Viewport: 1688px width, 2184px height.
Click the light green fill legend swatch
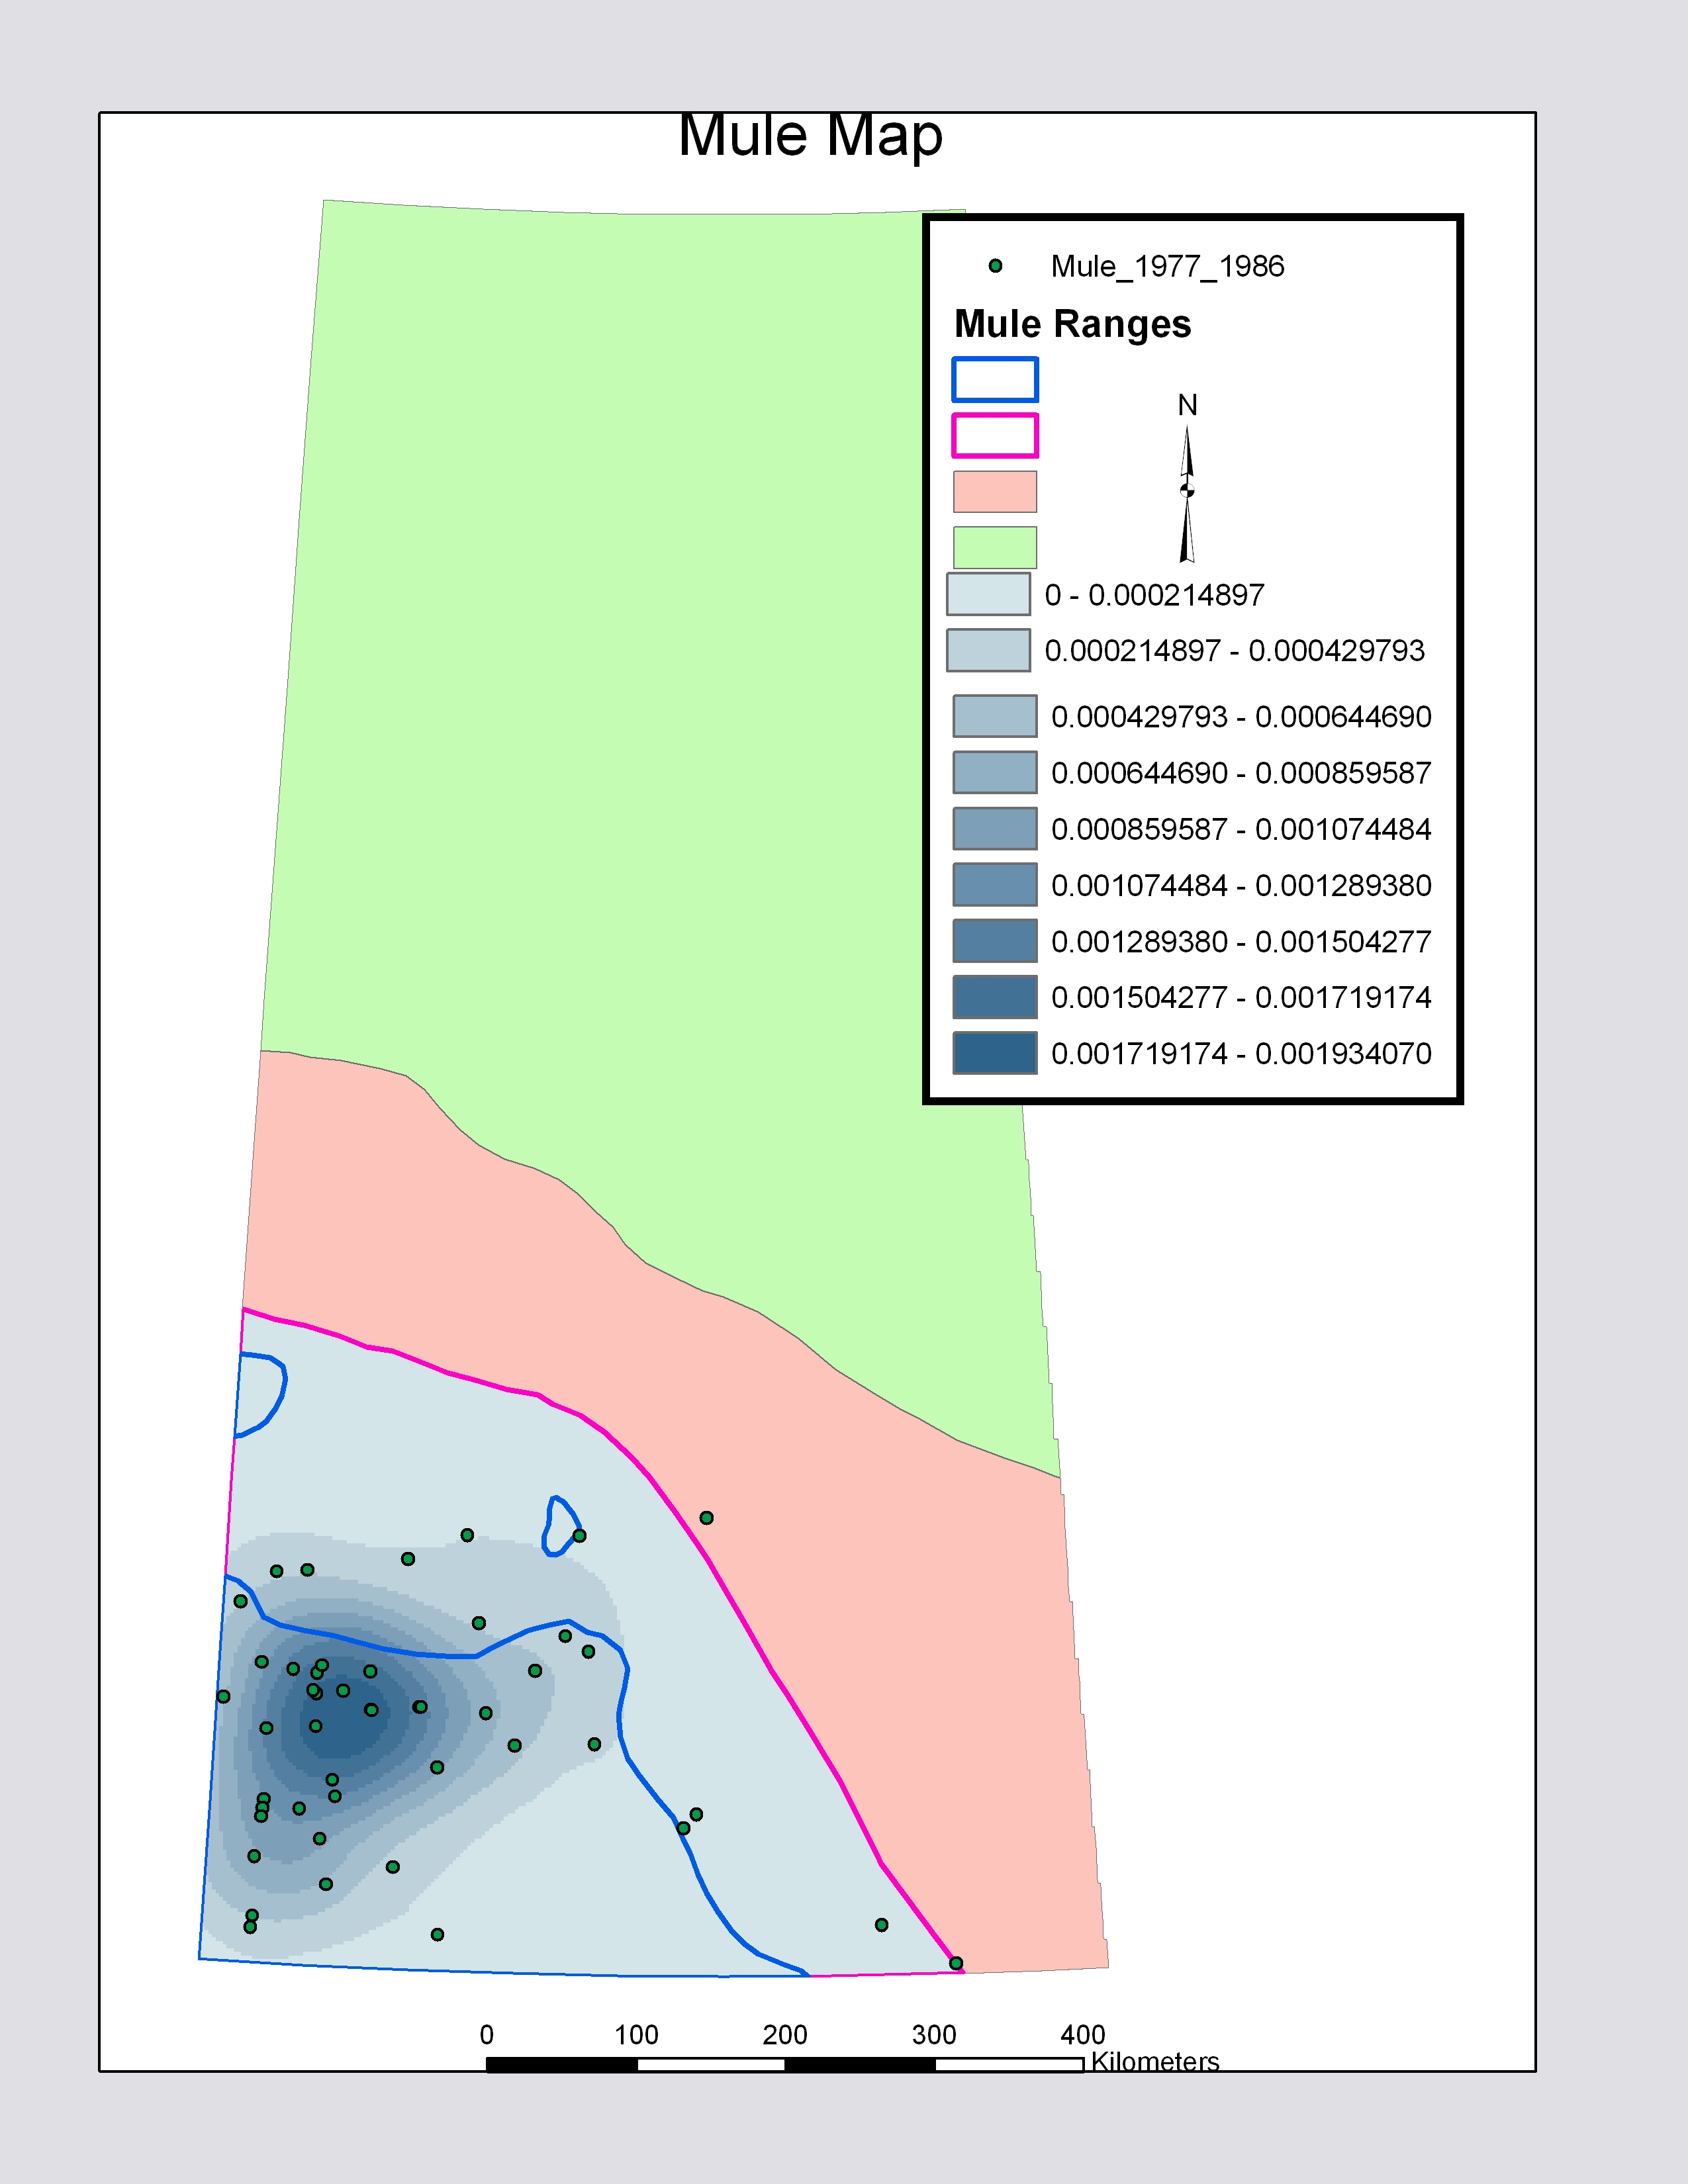[x=995, y=548]
